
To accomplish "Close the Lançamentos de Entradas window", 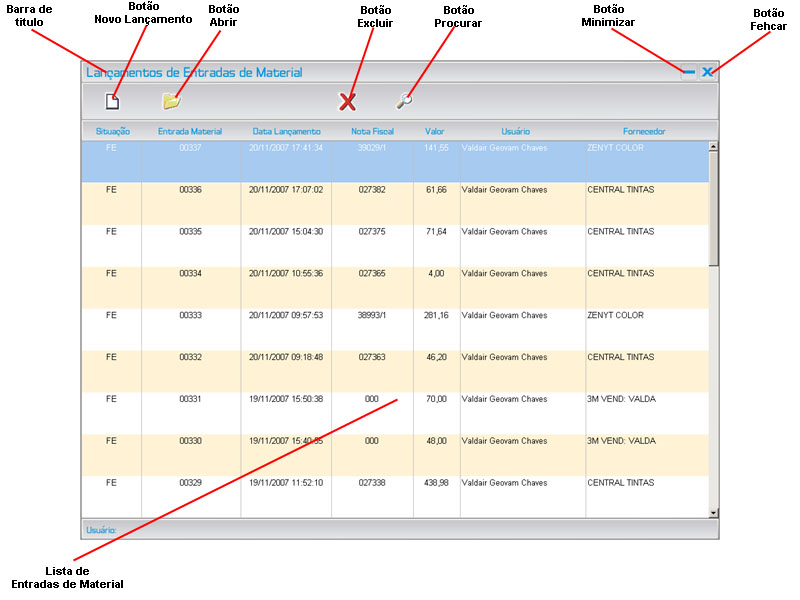I will click(707, 72).
